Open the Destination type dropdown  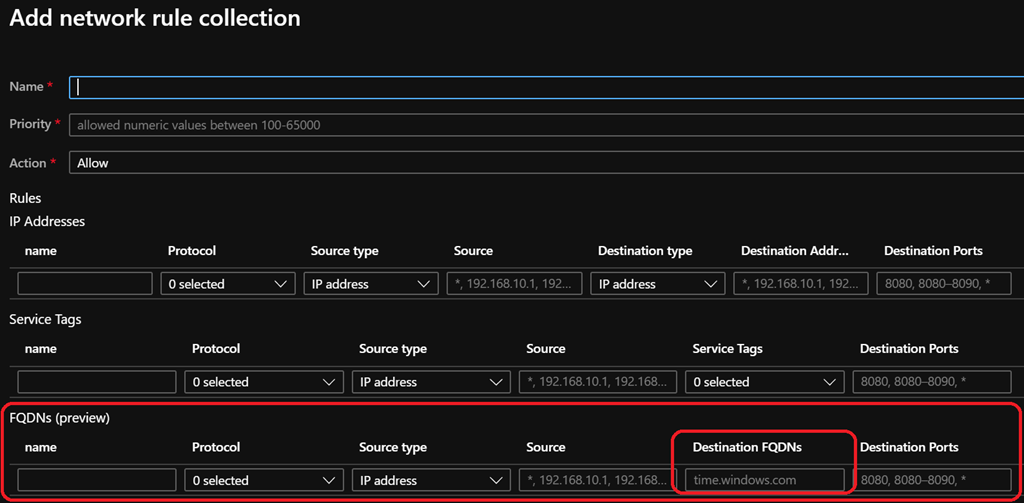coord(657,284)
